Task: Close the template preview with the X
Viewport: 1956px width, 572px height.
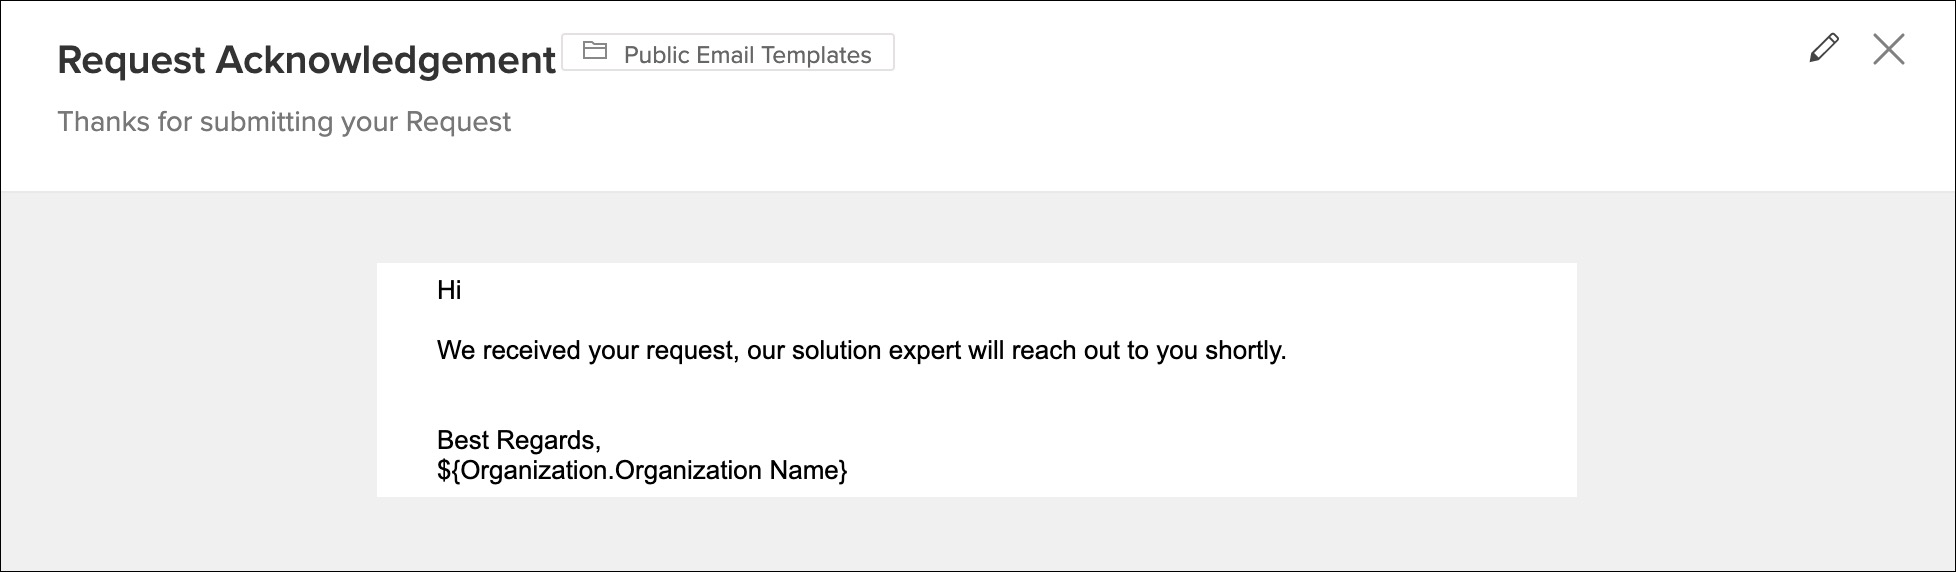Action: tap(1888, 49)
